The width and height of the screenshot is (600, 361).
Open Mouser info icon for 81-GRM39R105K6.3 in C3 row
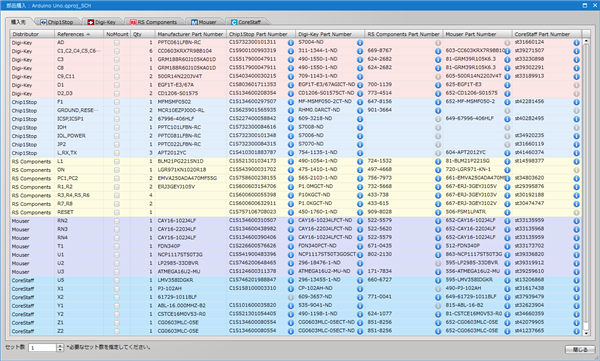(507, 60)
